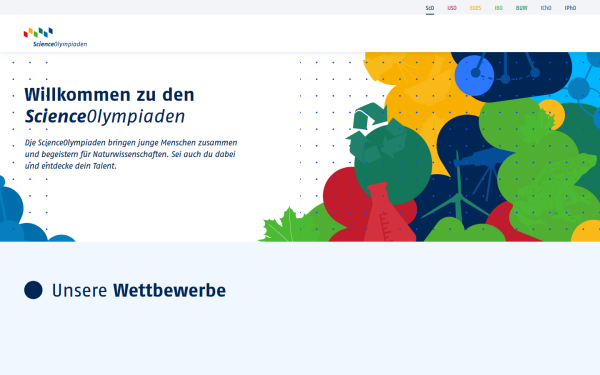Screen dimensions: 600x375
Task: Switch to the IChO tab
Action: coord(546,8)
